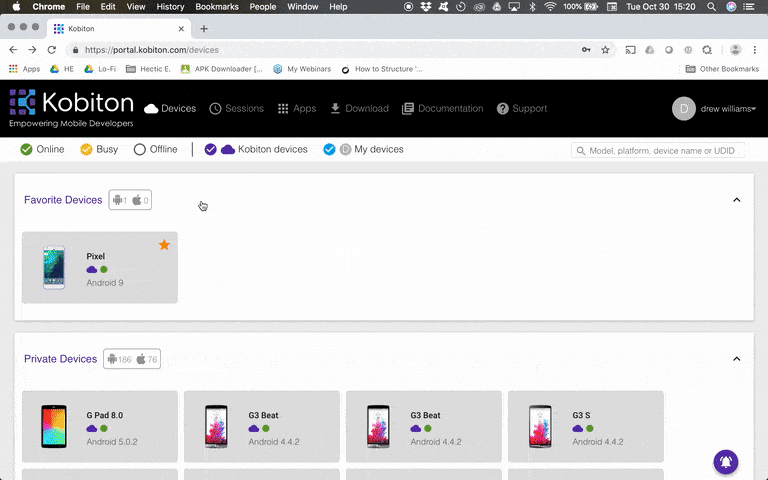The height and width of the screenshot is (480, 768).
Task: Go to the Sessions tab
Action: [236, 108]
